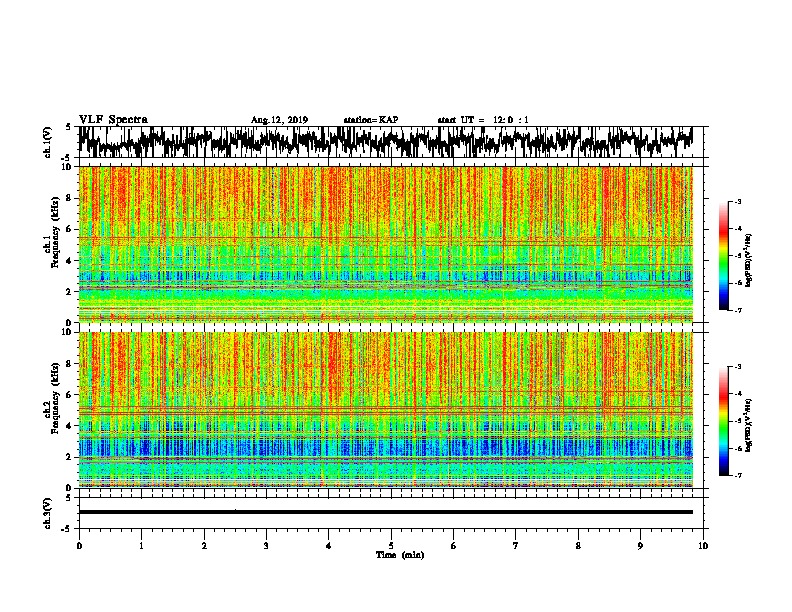This screenshot has width=792, height=612.
Task: Click time axis tick label "2"
Action: [204, 546]
